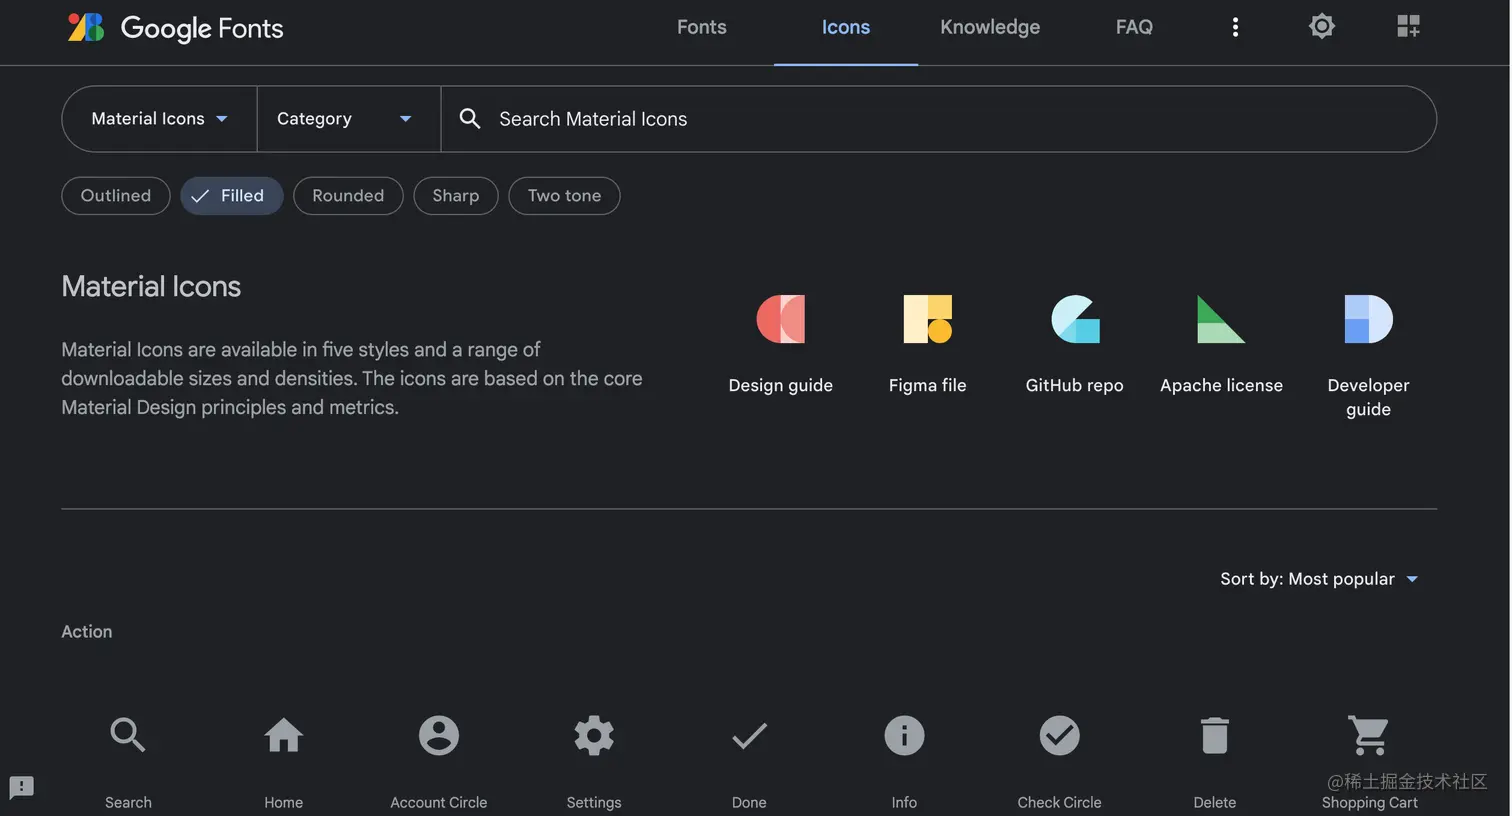Open the Figma file resource

(x=928, y=343)
